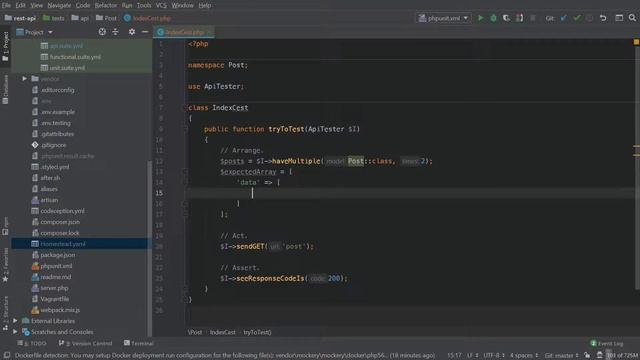
Task: Expand the vendor folder
Action: (24, 79)
